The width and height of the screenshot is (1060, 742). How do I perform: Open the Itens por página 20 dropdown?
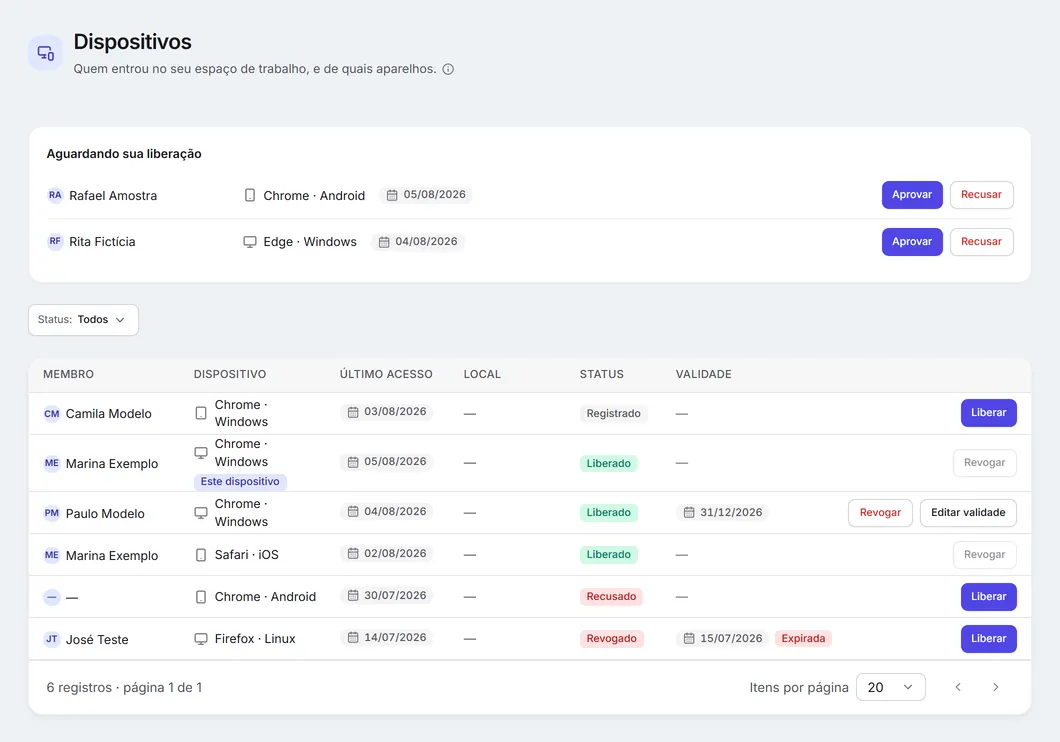pos(890,687)
